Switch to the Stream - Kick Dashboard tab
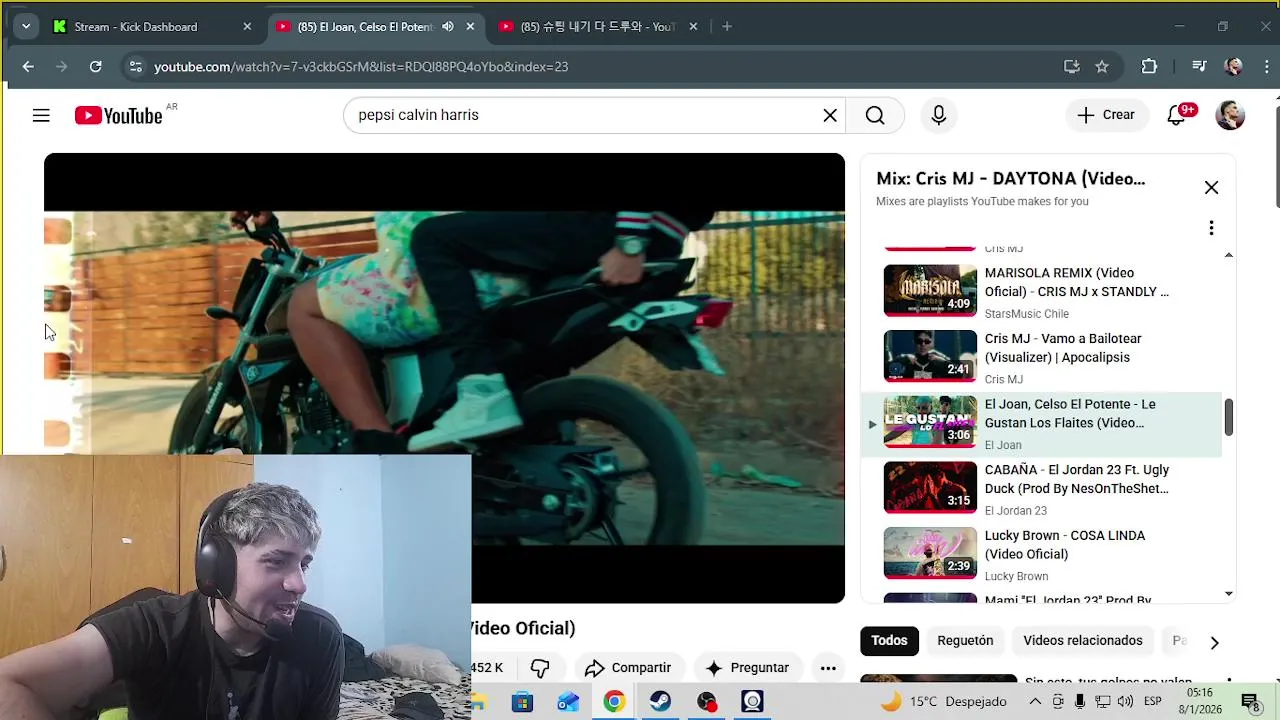The height and width of the screenshot is (720, 1280). (x=136, y=27)
